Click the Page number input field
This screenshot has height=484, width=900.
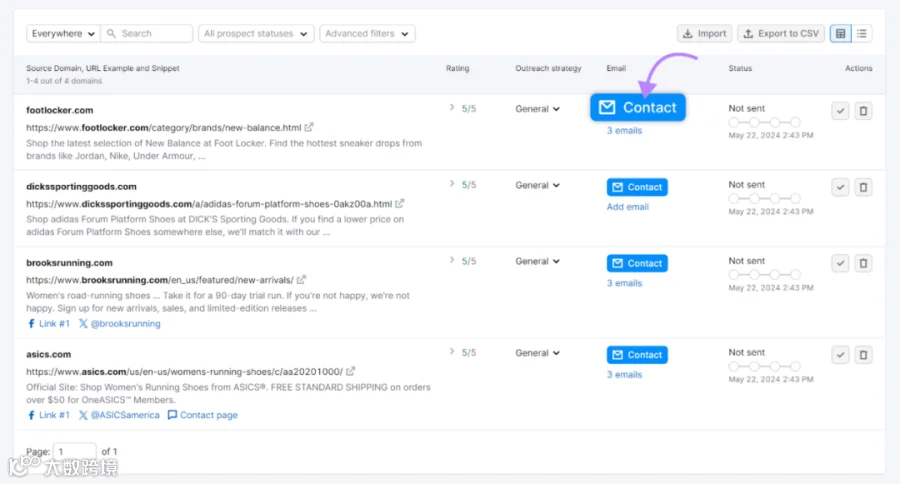[75, 451]
